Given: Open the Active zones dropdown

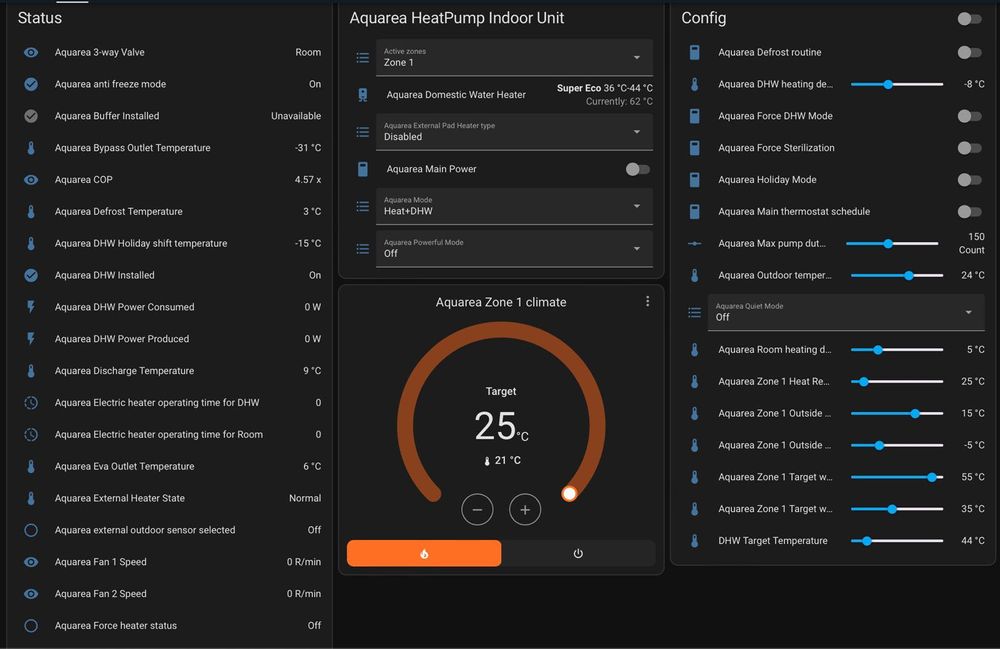Looking at the screenshot, I should 516,57.
